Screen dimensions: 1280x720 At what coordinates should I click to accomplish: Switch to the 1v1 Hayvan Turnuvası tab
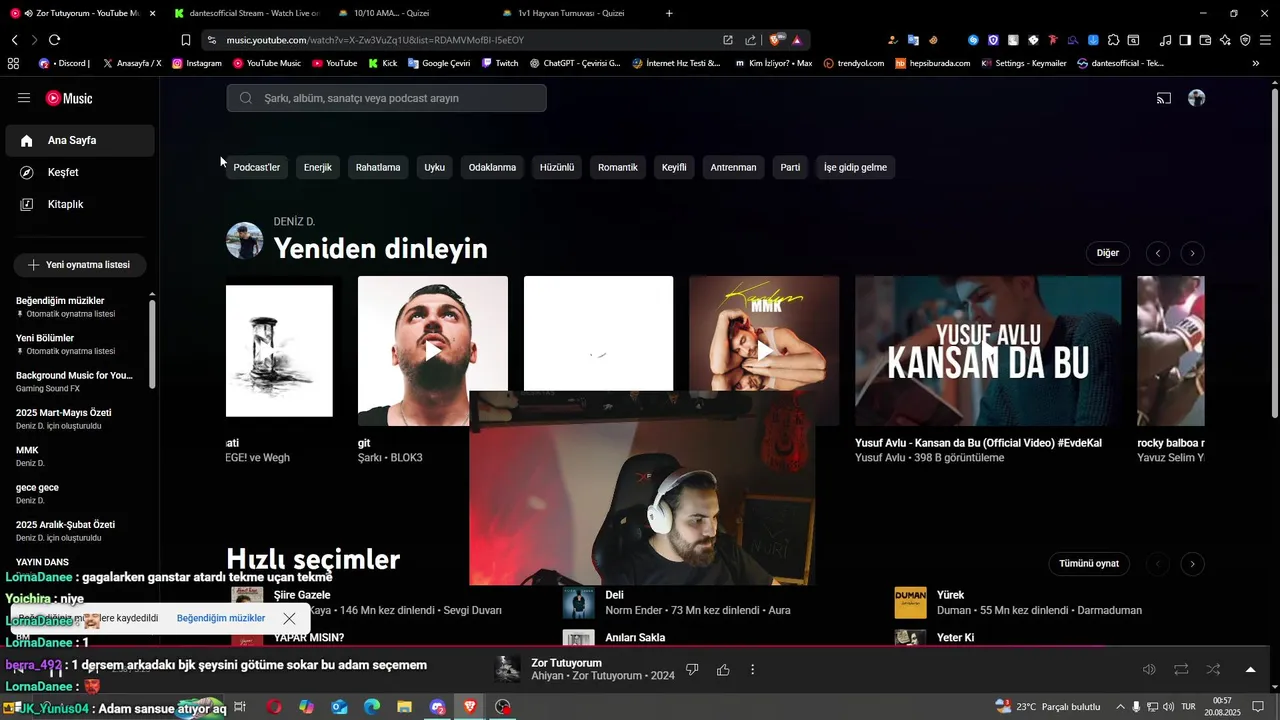pyautogui.click(x=572, y=13)
